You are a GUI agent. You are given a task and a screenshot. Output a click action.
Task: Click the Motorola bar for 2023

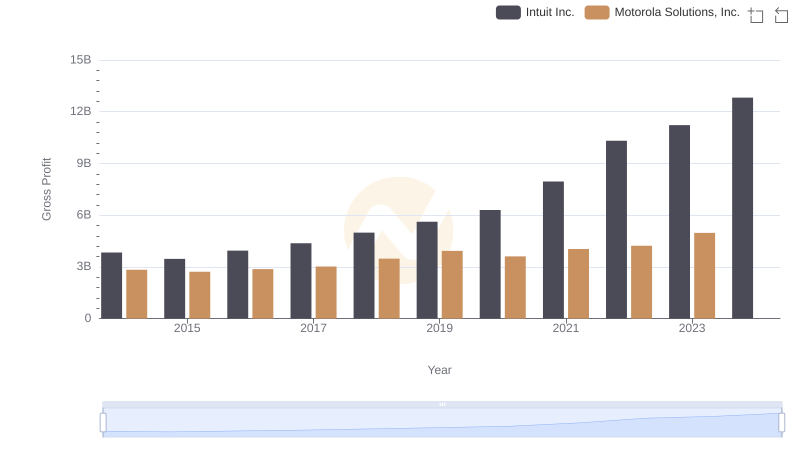(705, 276)
